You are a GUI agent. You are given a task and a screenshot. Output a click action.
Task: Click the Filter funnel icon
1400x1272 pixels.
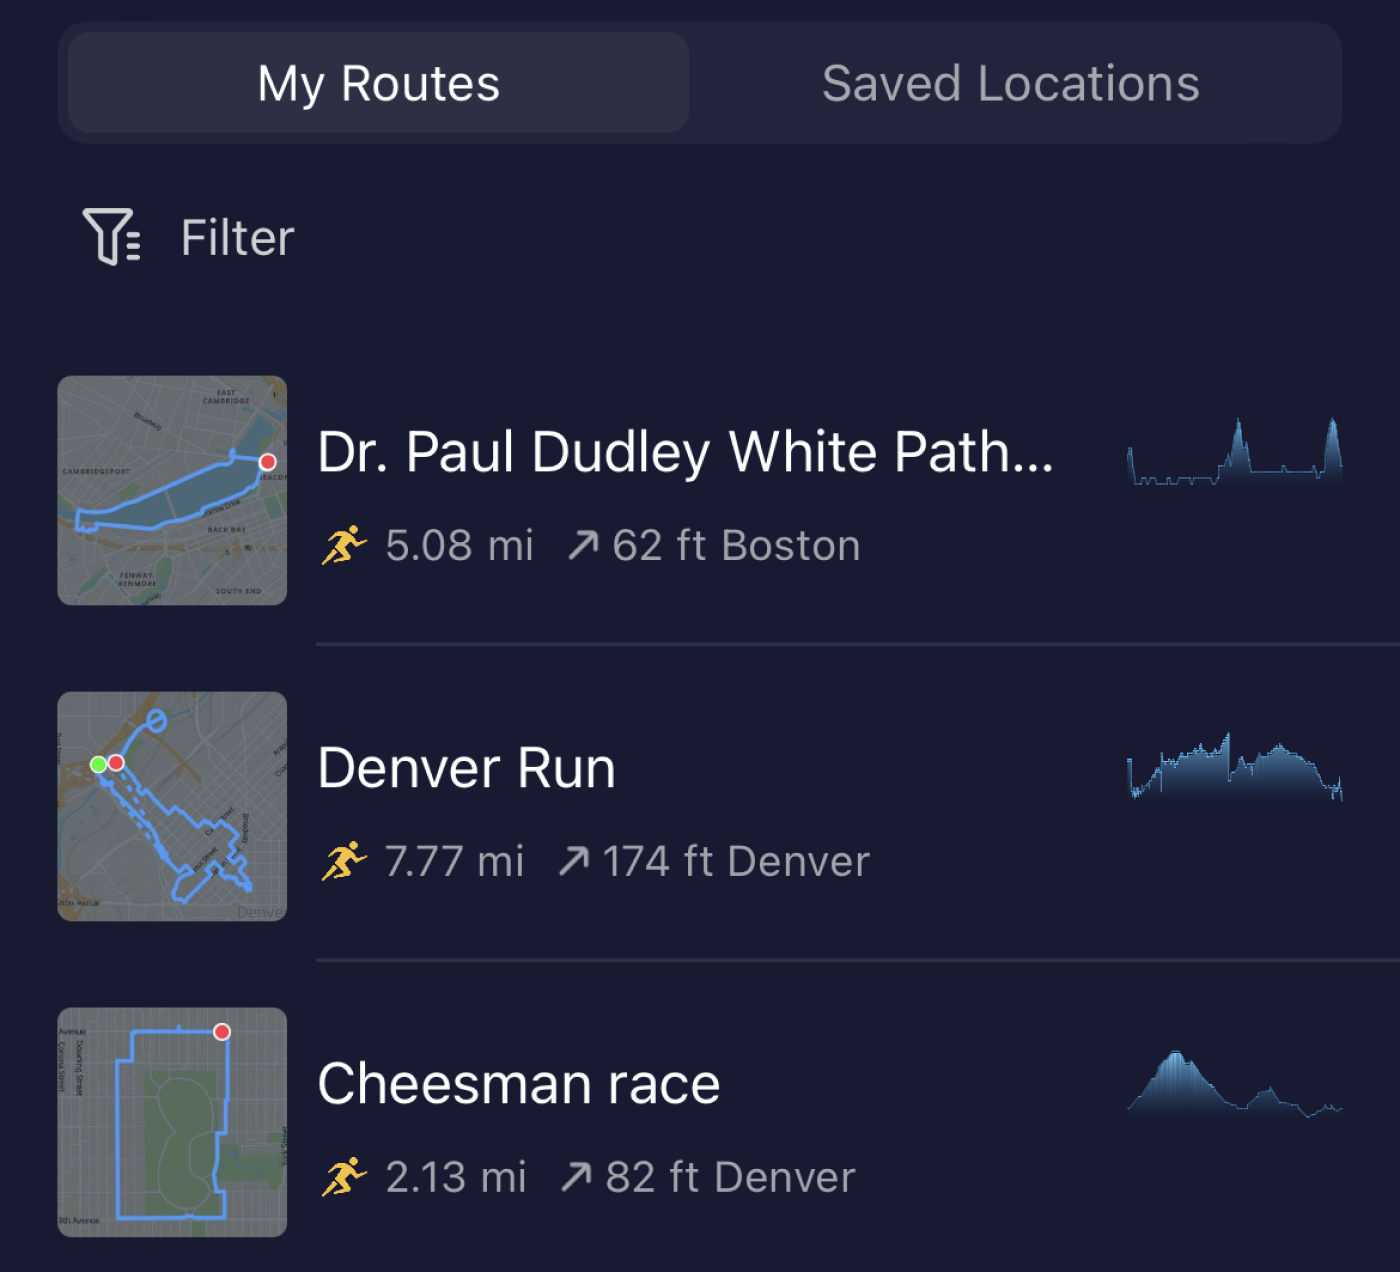click(111, 237)
